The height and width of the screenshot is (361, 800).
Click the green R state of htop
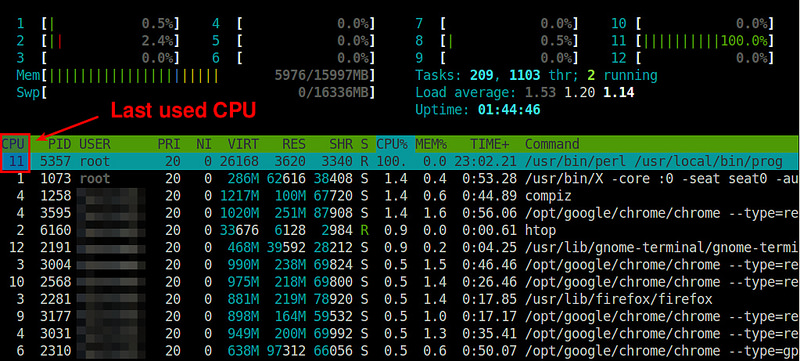pyautogui.click(x=364, y=230)
